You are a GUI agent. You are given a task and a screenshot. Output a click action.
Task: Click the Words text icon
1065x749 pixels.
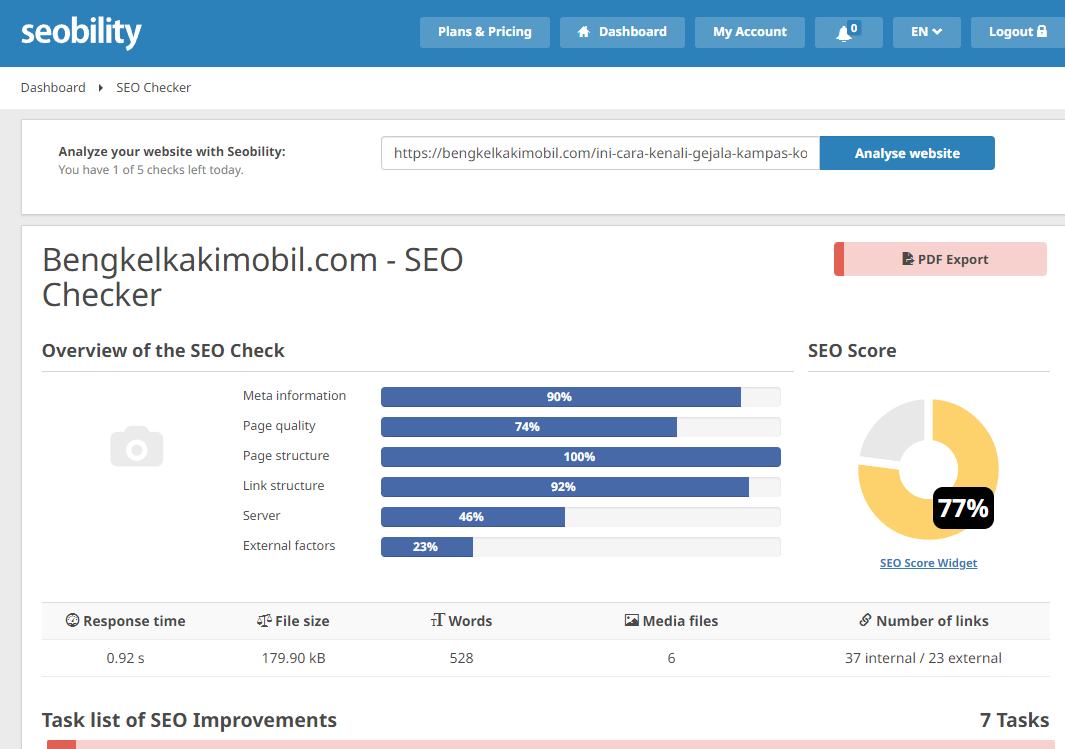437,619
